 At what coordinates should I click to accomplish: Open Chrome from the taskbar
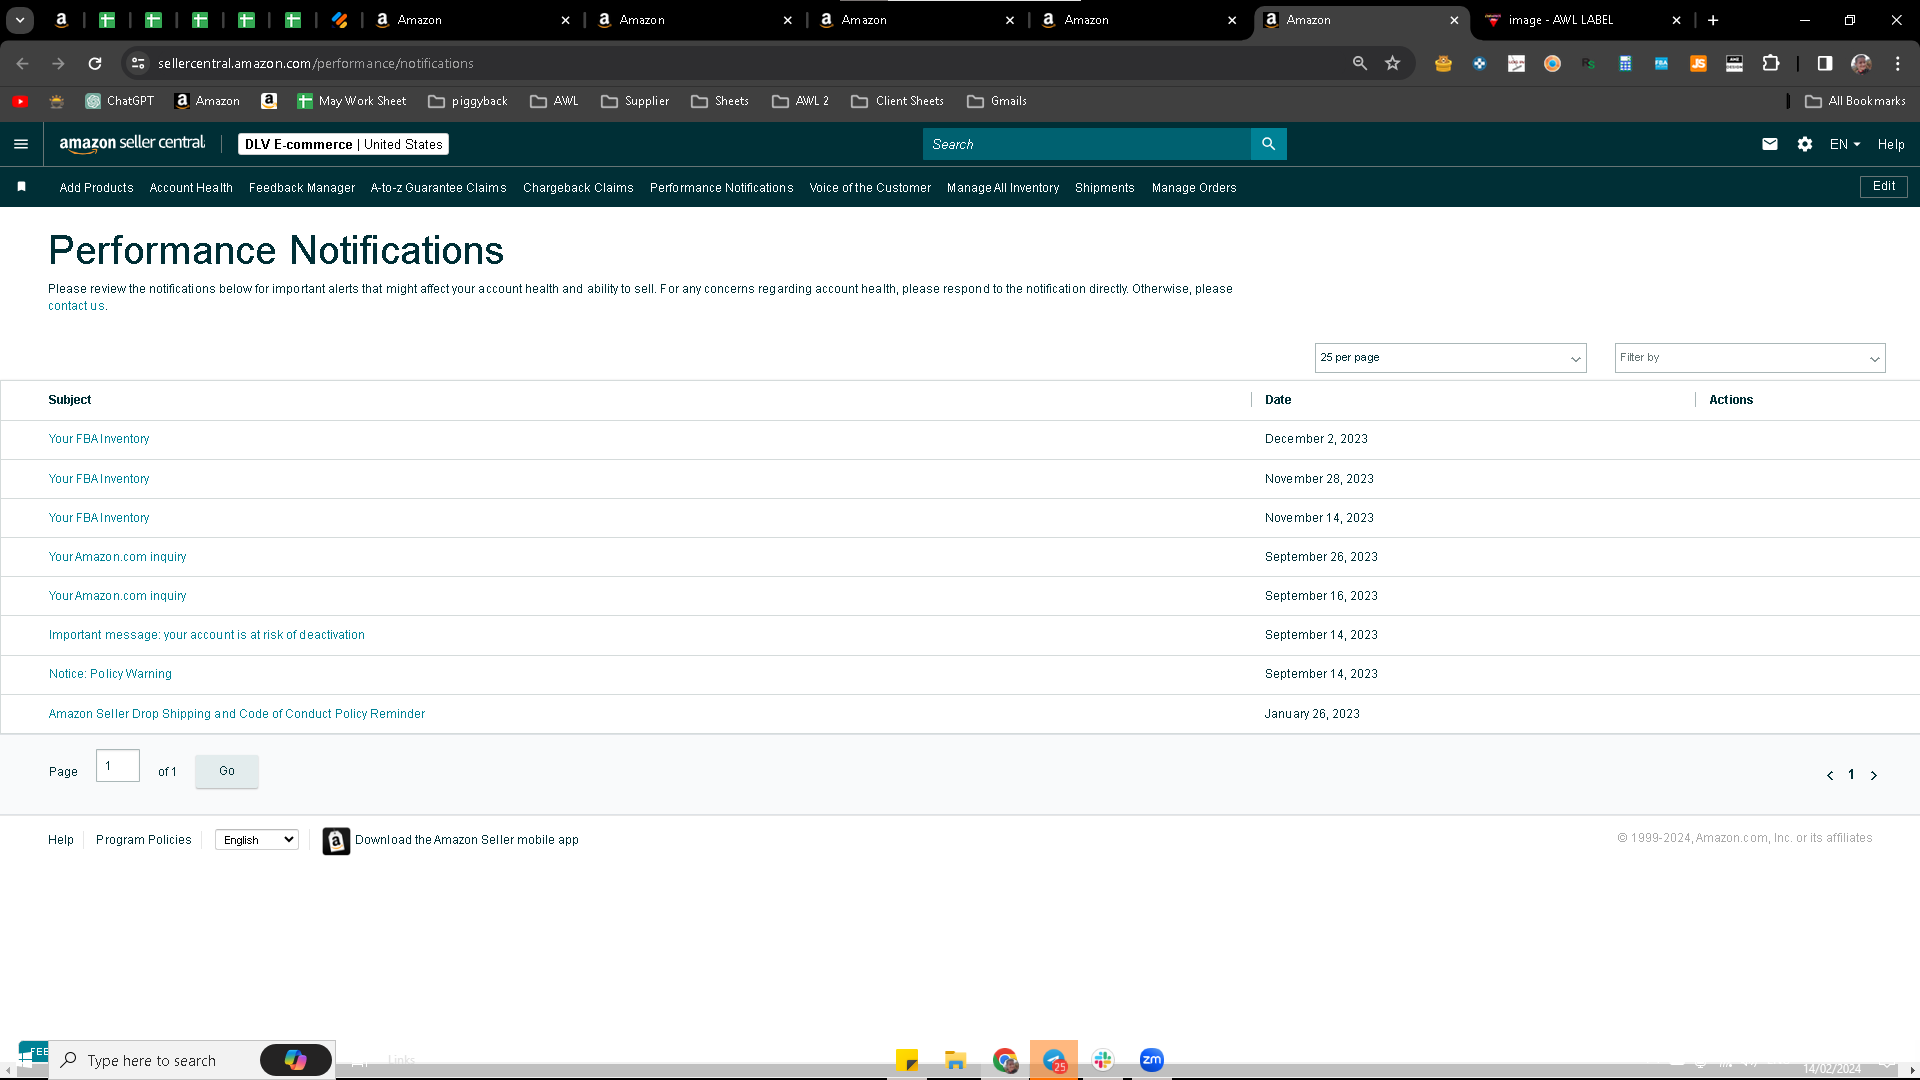pos(1005,1060)
